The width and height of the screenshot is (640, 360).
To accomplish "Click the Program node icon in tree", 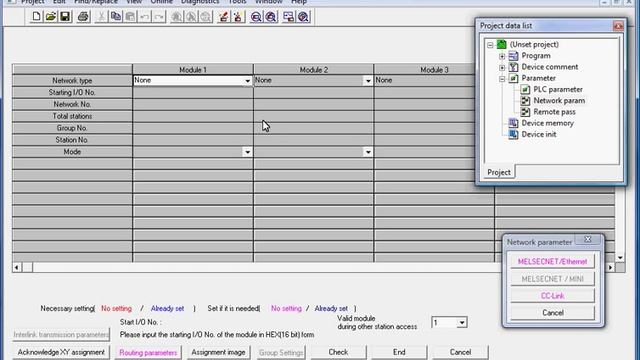I will (x=513, y=56).
